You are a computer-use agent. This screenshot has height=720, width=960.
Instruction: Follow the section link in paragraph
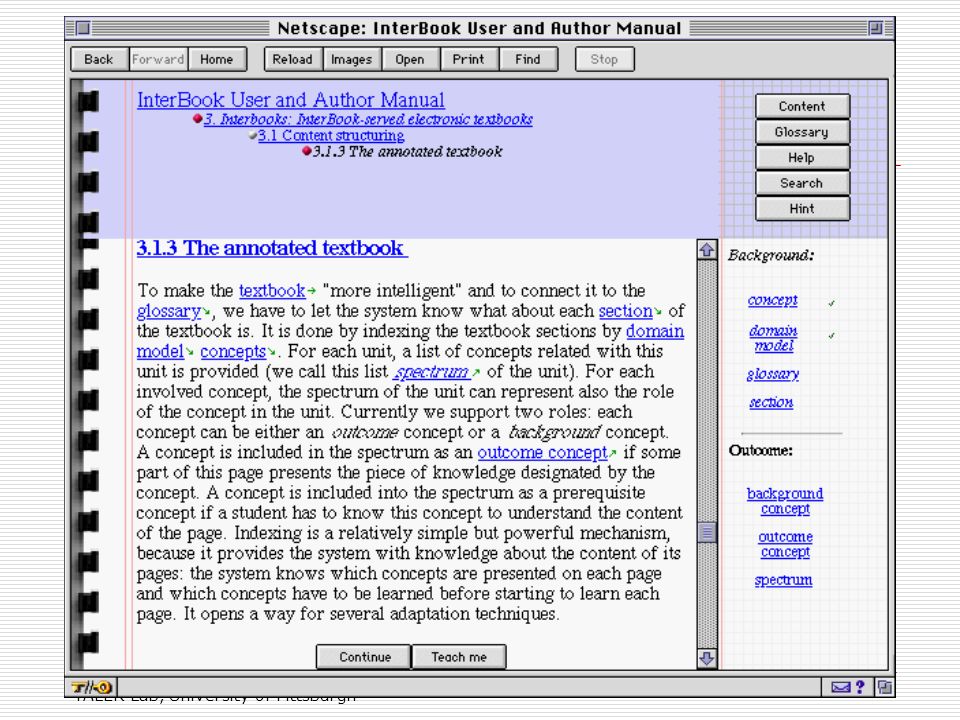tap(625, 311)
